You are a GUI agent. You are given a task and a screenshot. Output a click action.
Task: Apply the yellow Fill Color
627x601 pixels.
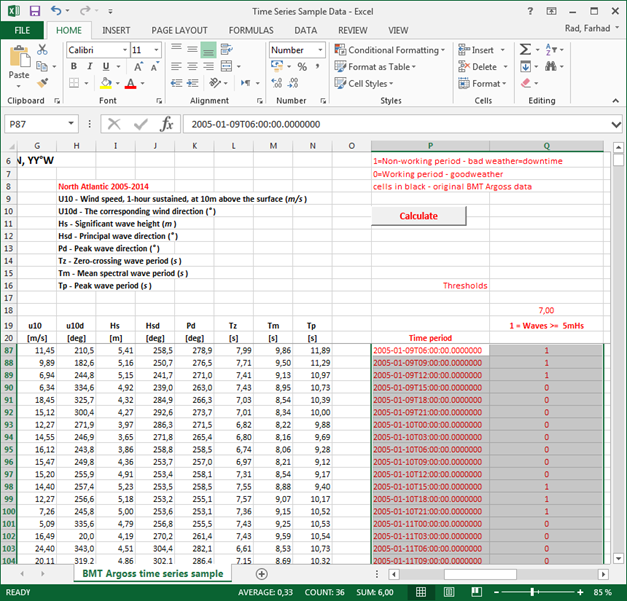(106, 83)
